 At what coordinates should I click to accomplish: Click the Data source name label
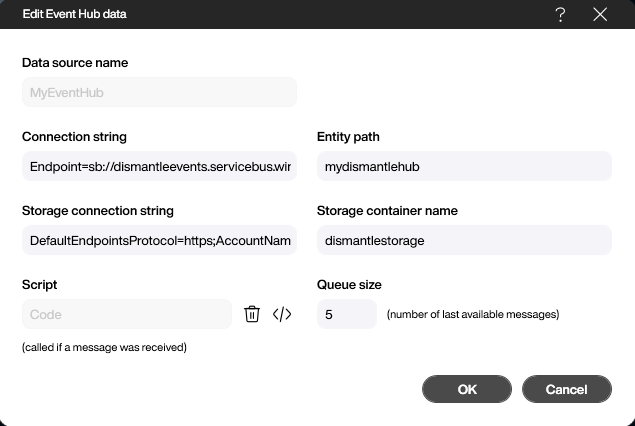pos(75,63)
